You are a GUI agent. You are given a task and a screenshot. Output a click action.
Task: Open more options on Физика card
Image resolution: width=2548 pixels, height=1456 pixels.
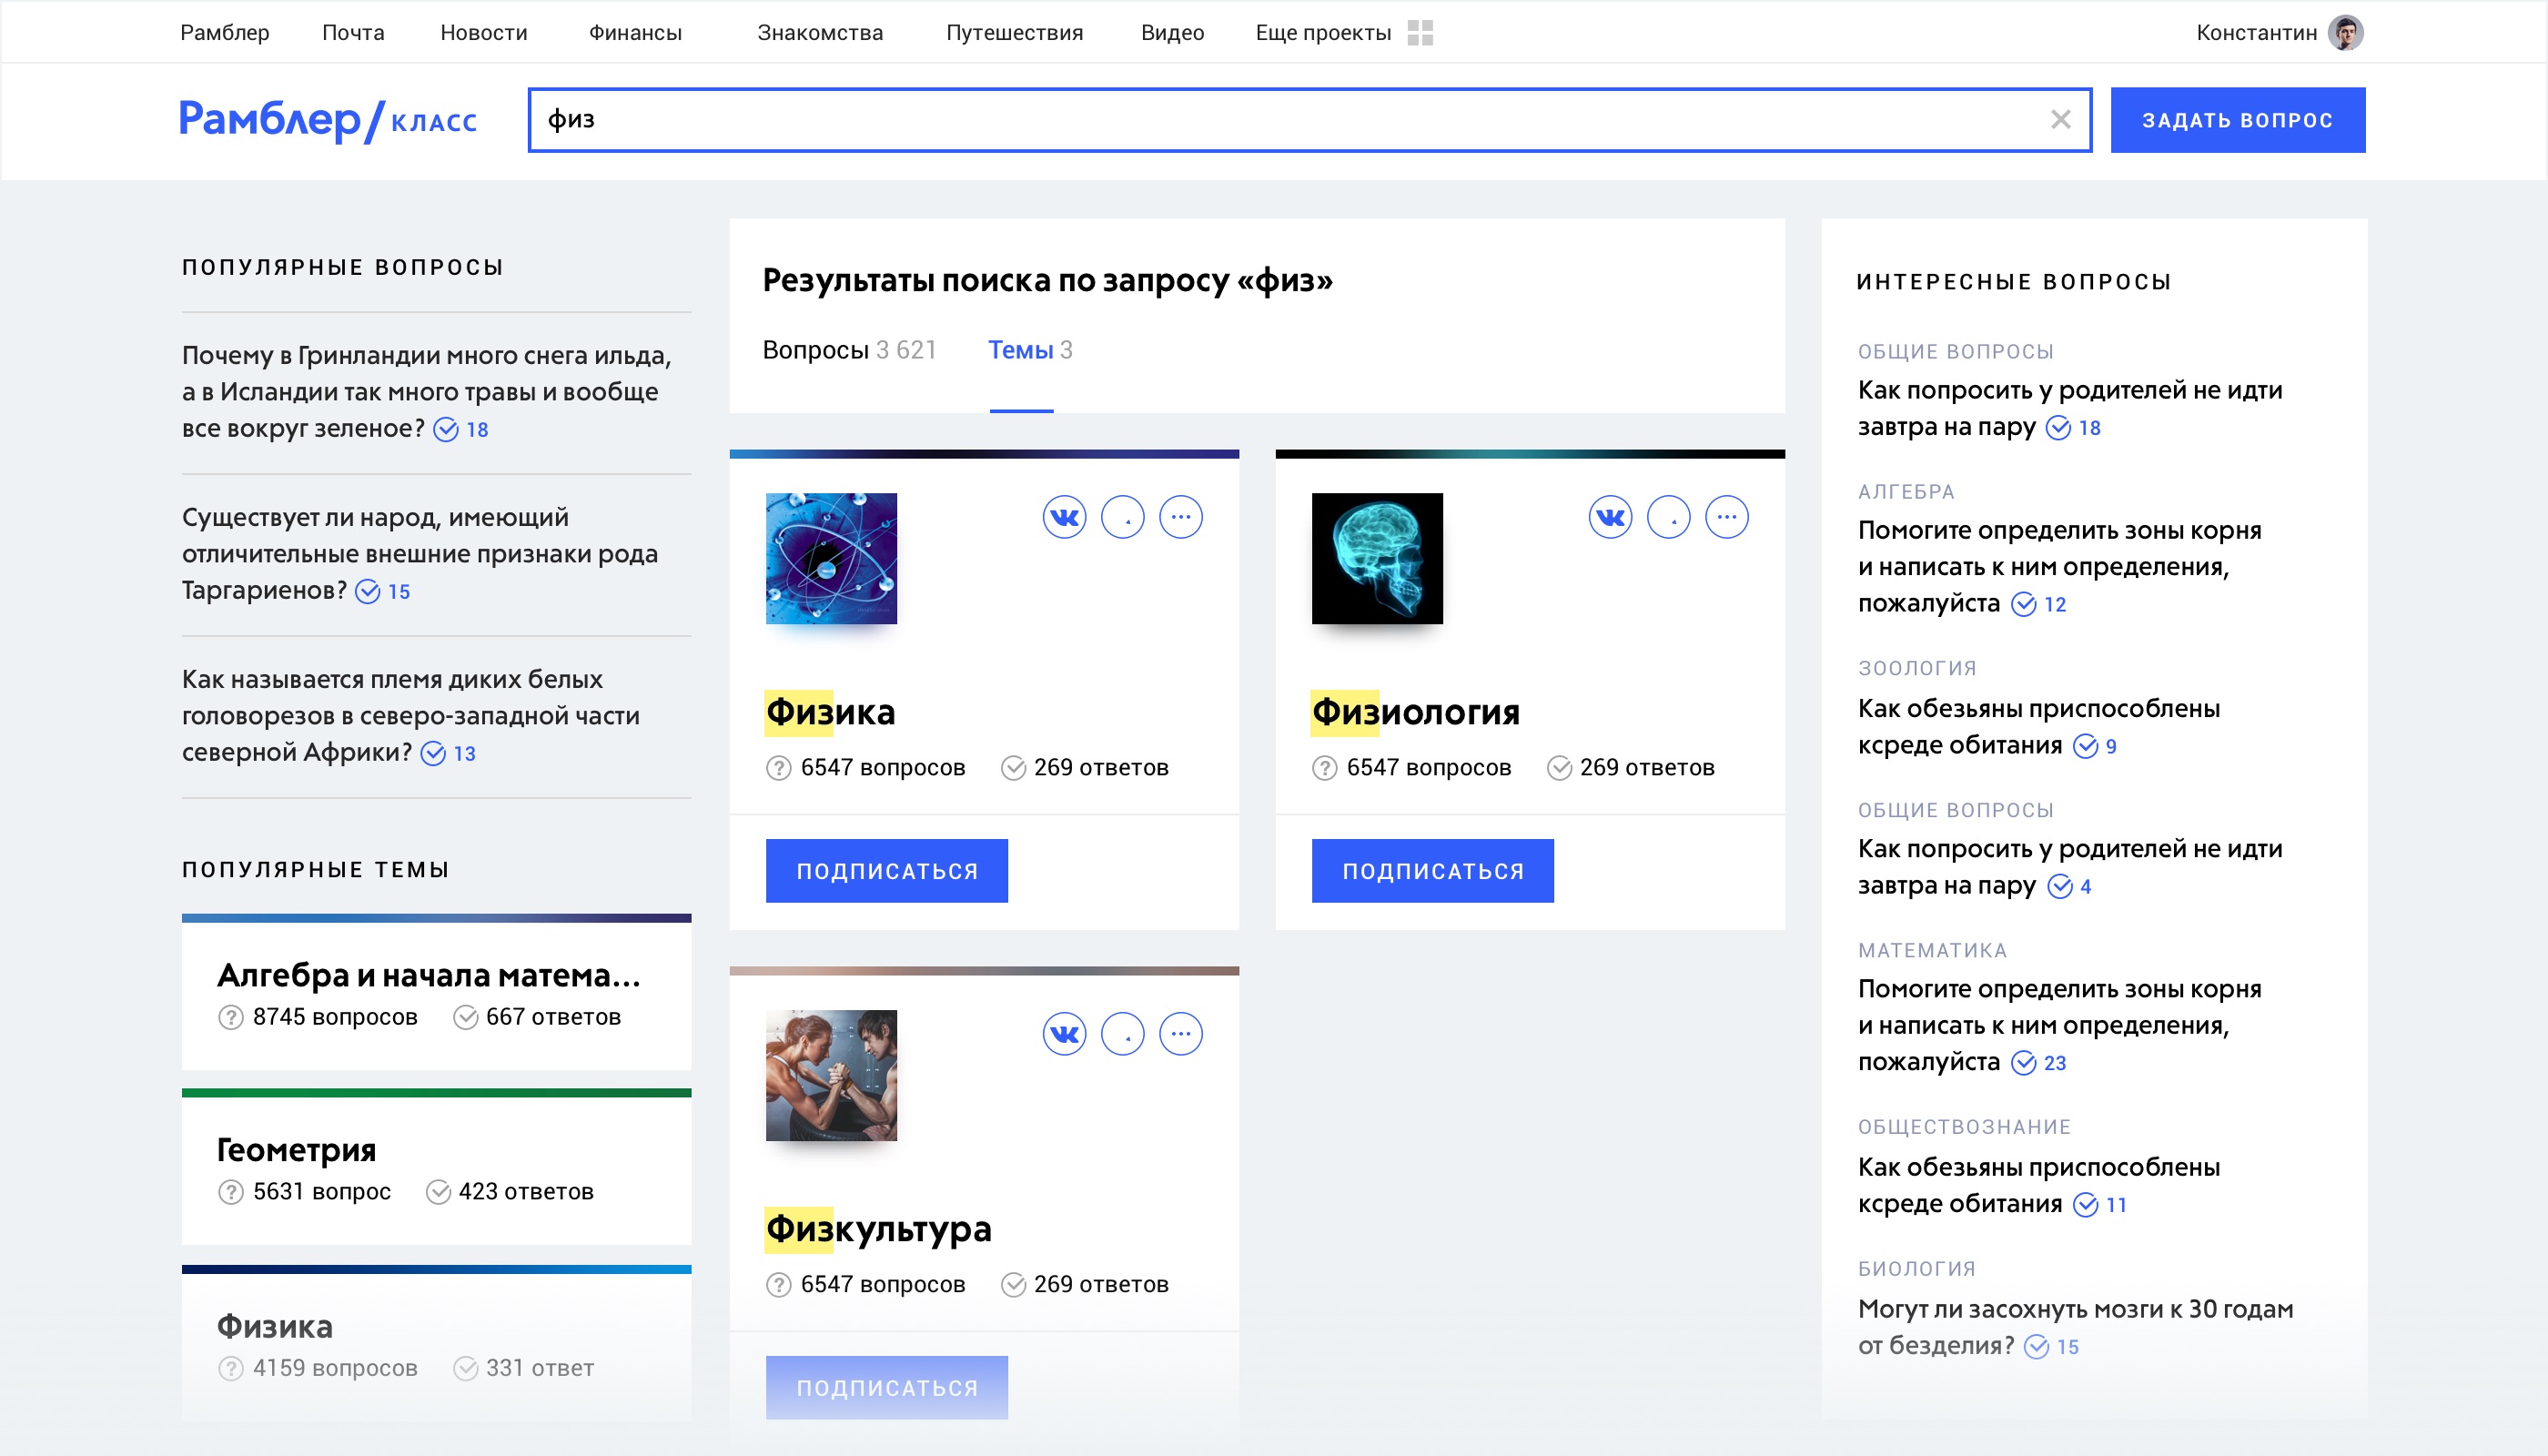click(x=1180, y=517)
